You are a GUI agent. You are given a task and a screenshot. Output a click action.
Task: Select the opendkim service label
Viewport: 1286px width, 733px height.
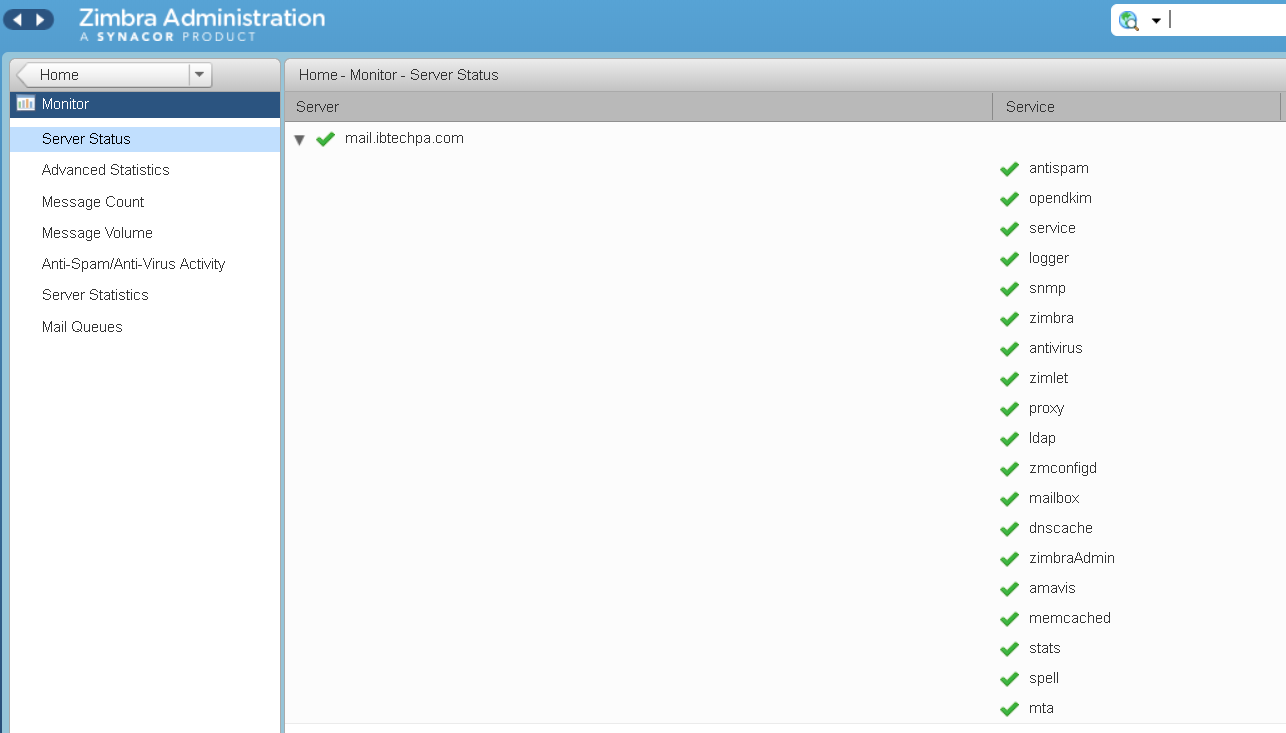1060,198
